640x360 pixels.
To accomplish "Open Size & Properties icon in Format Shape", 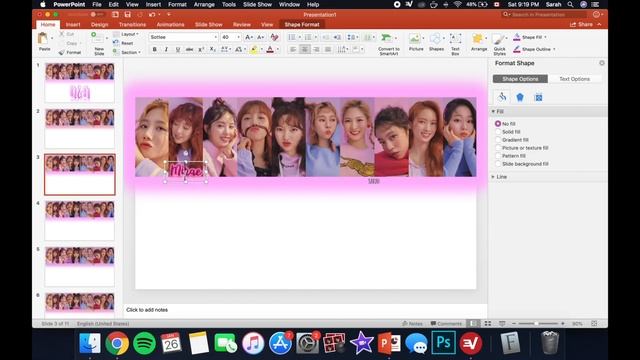I will (x=538, y=97).
